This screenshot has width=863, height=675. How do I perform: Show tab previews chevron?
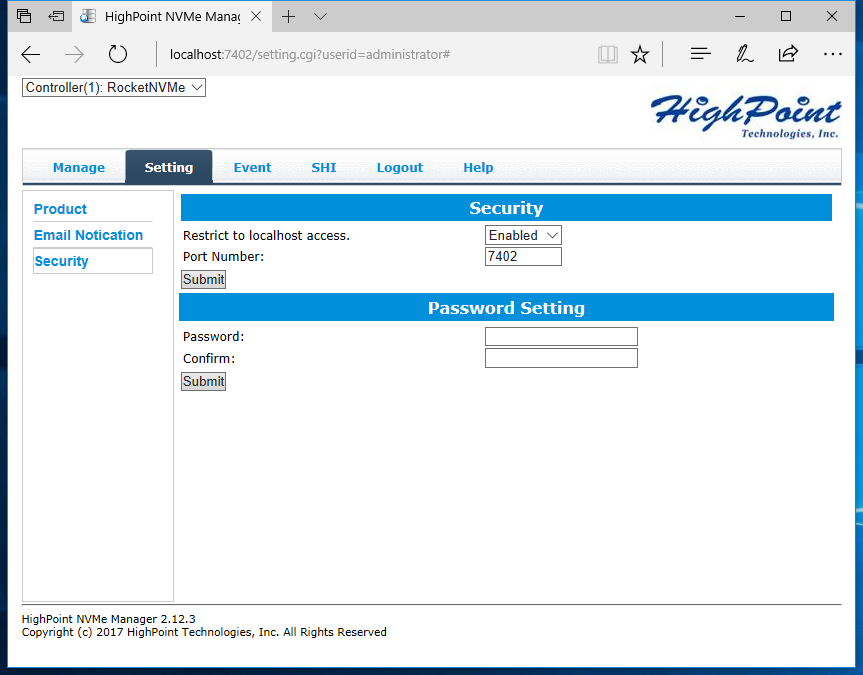pyautogui.click(x=320, y=17)
